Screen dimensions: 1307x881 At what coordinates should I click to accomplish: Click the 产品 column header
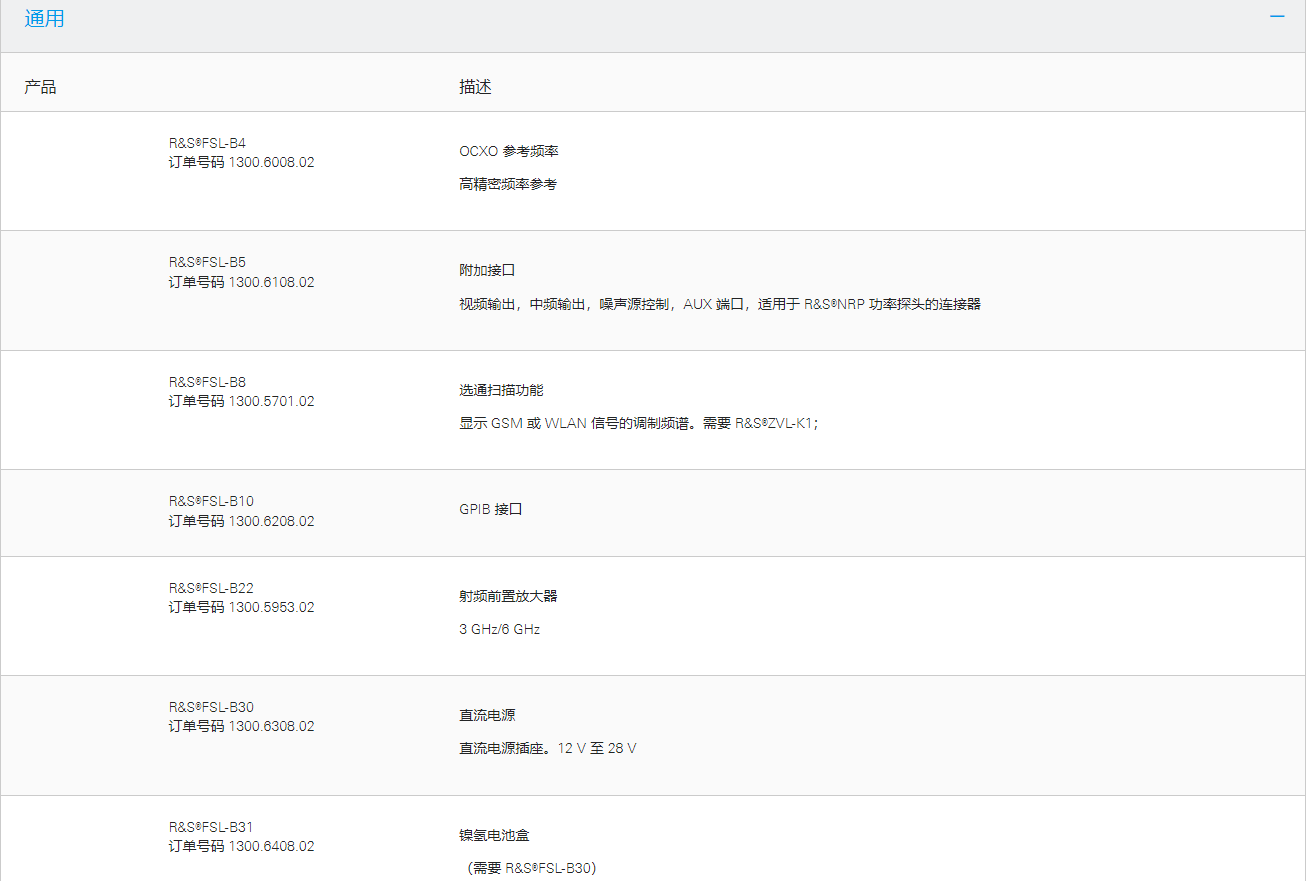(x=40, y=87)
